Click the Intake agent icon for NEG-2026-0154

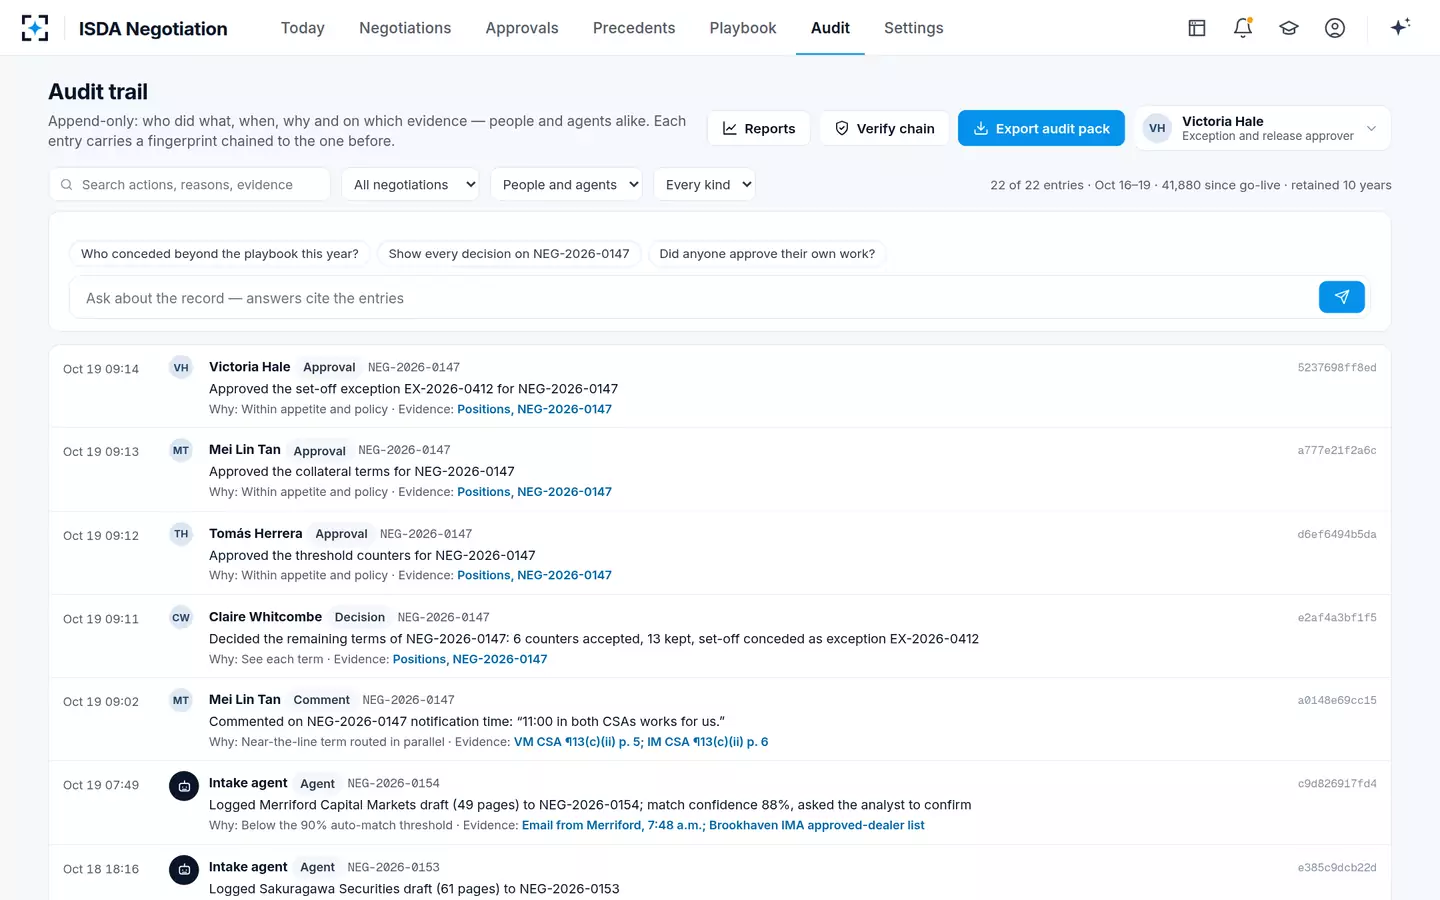click(184, 786)
